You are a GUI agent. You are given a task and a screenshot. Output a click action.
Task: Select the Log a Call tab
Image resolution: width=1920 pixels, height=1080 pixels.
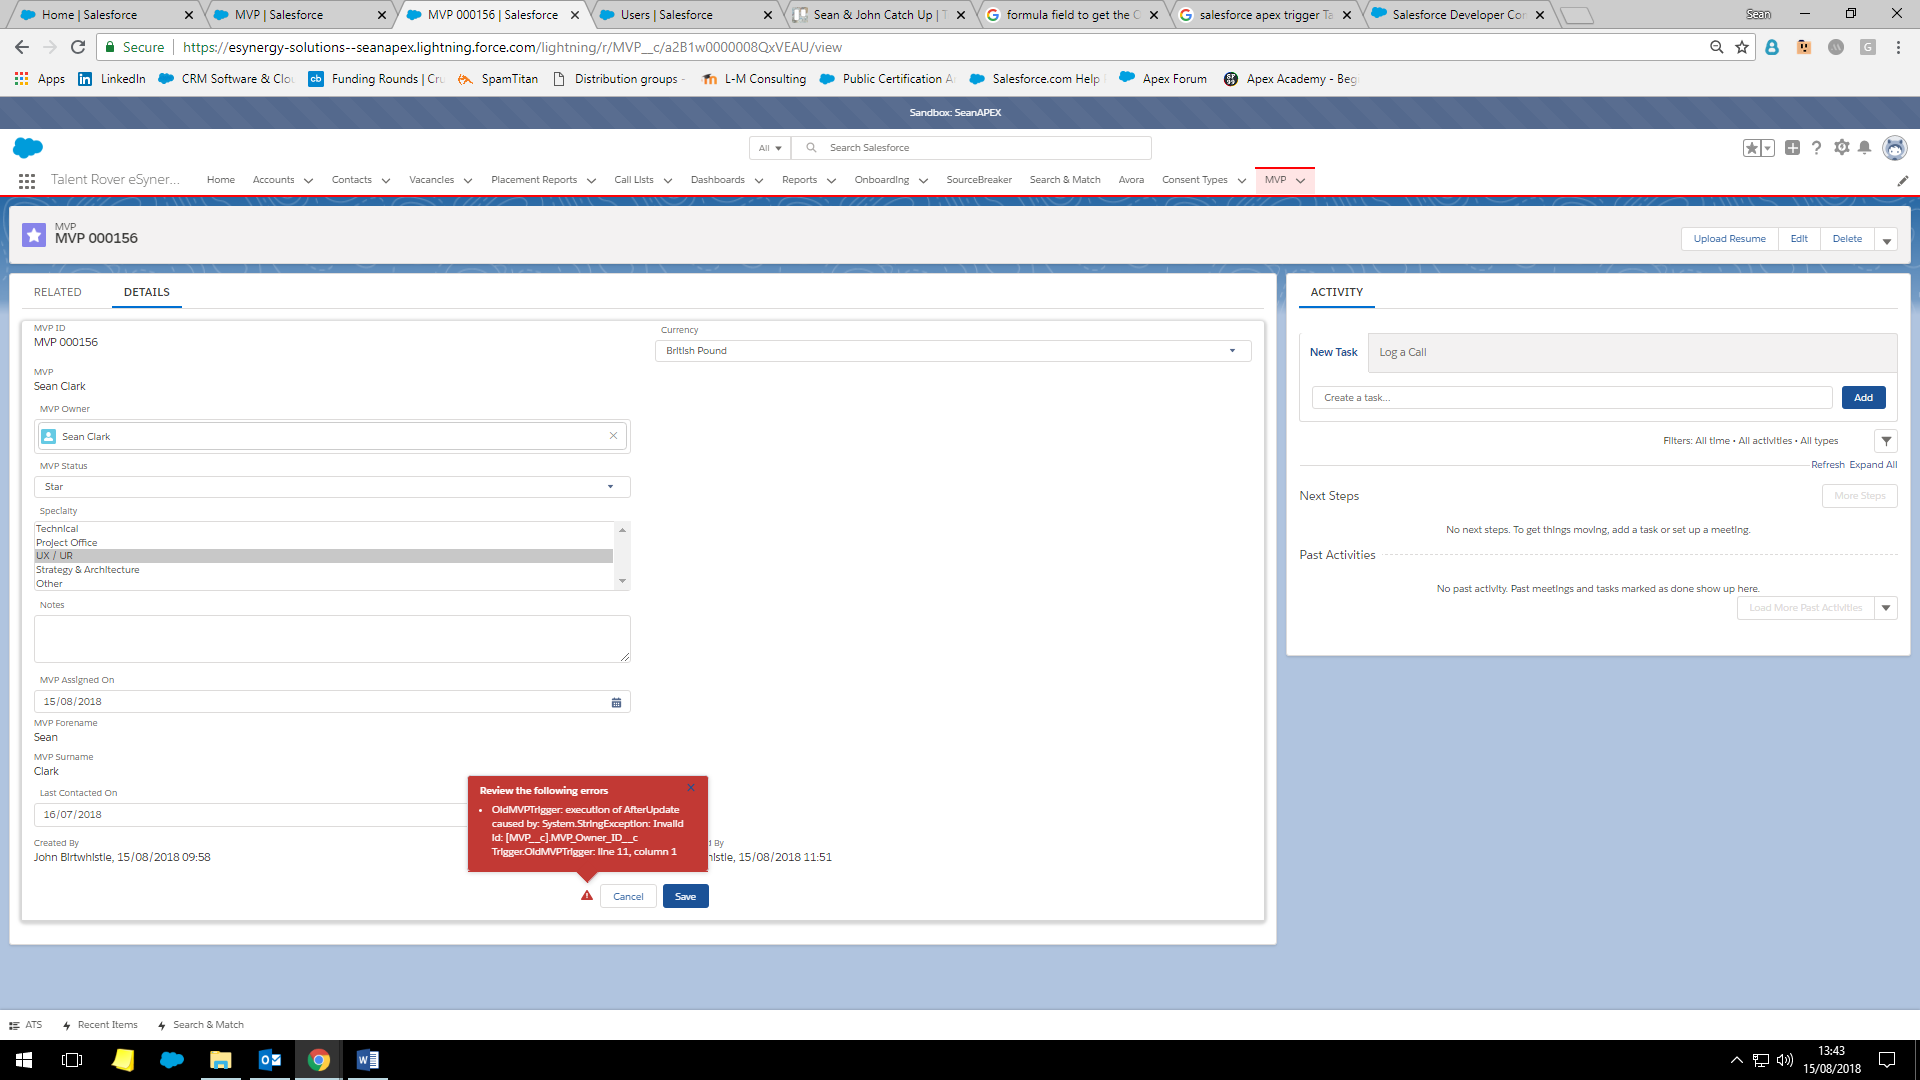pyautogui.click(x=1402, y=353)
